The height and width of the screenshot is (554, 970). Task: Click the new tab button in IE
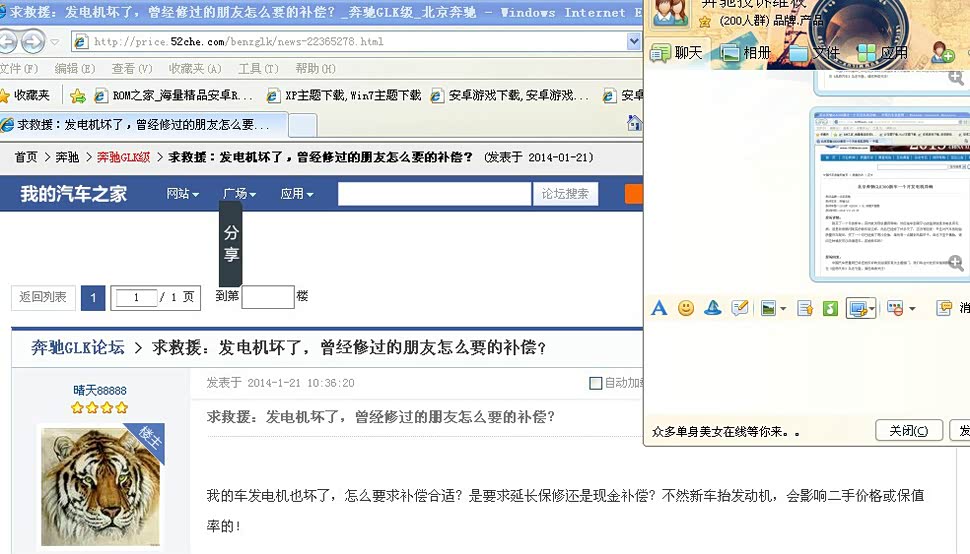[303, 126]
